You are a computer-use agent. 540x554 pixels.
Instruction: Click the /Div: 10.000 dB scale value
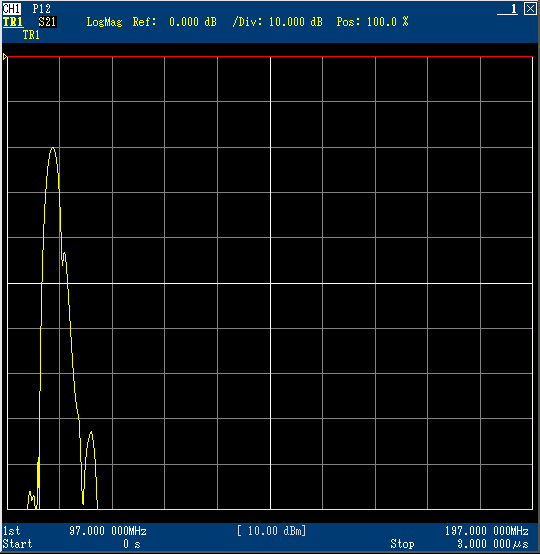pyautogui.click(x=277, y=22)
